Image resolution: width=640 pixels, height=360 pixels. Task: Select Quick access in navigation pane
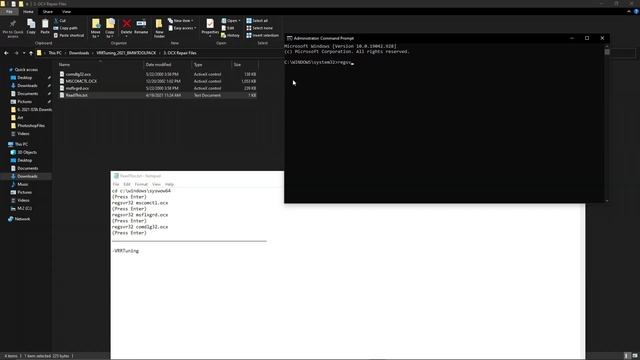[26, 70]
